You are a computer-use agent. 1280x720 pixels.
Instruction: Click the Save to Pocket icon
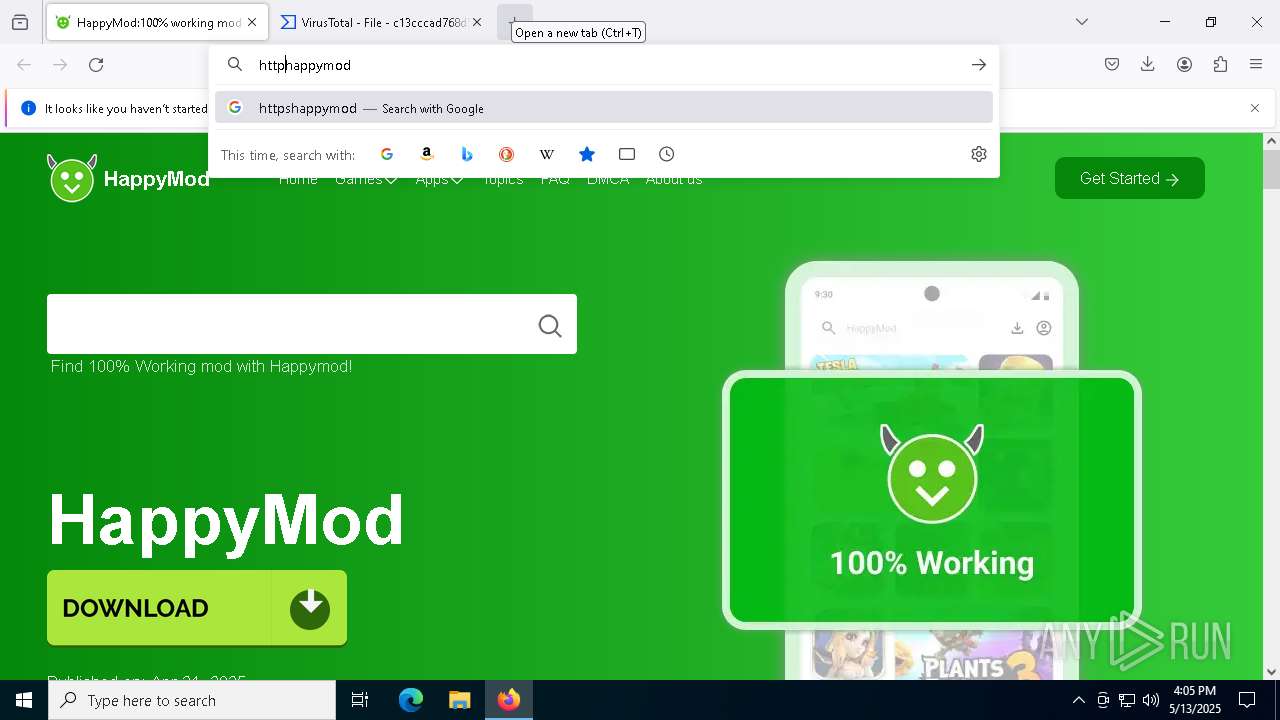click(x=1112, y=65)
